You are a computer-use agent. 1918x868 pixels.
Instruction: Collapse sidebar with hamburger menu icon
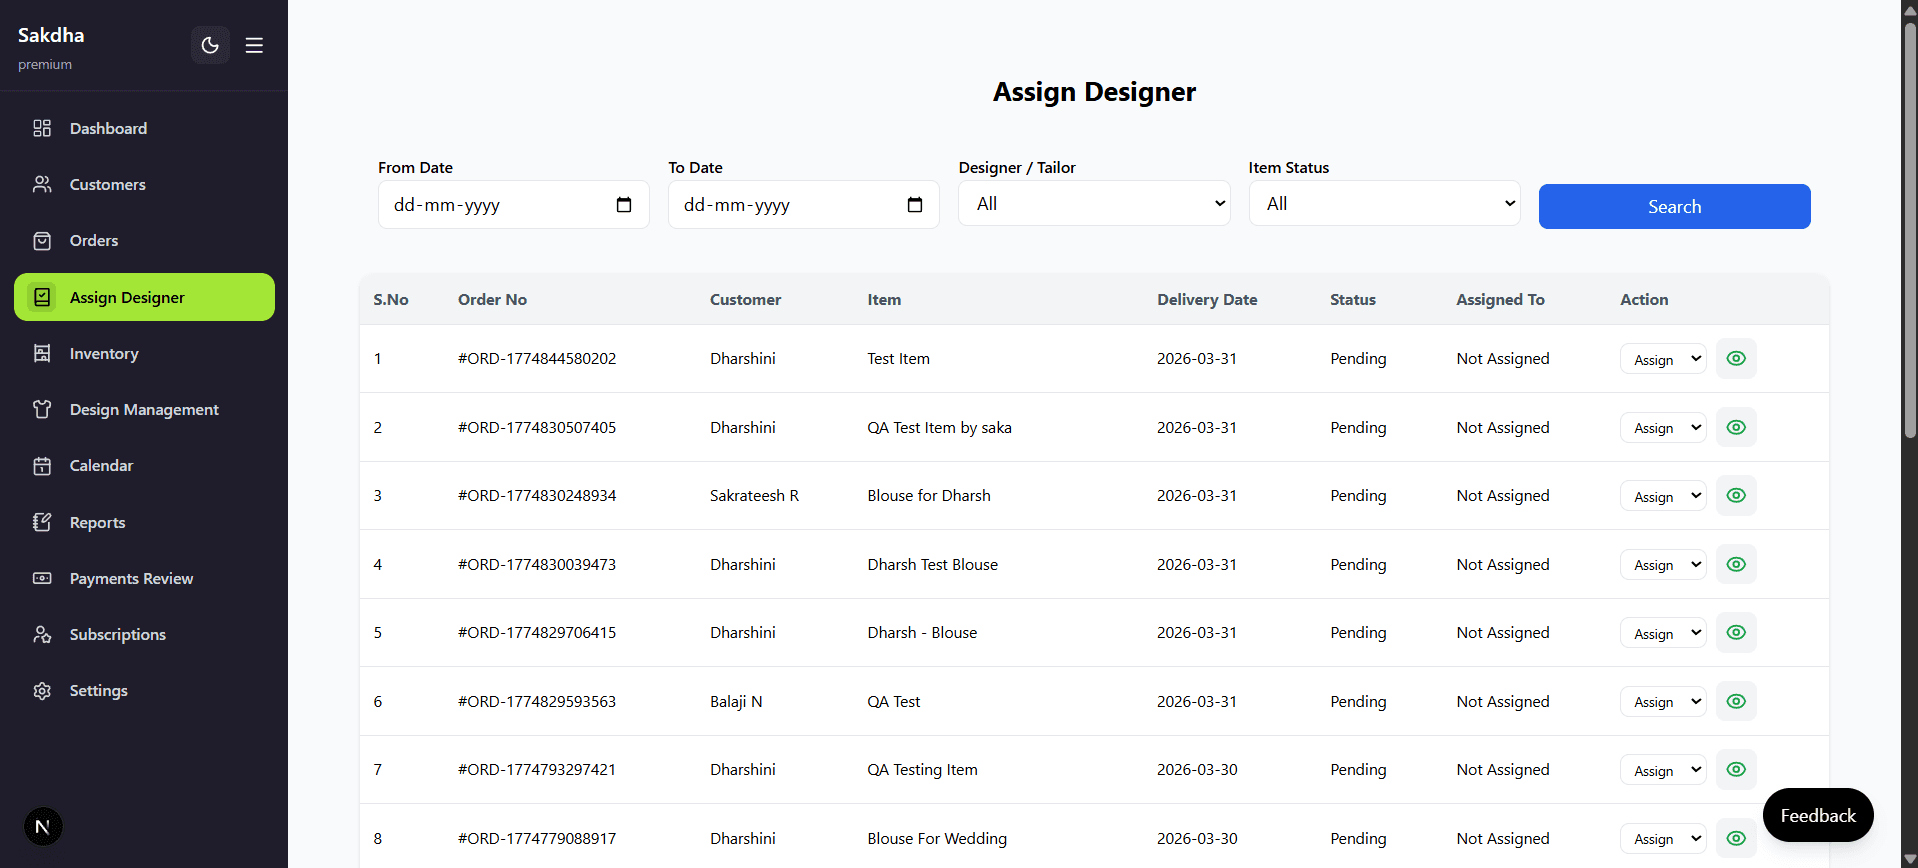coord(254,45)
